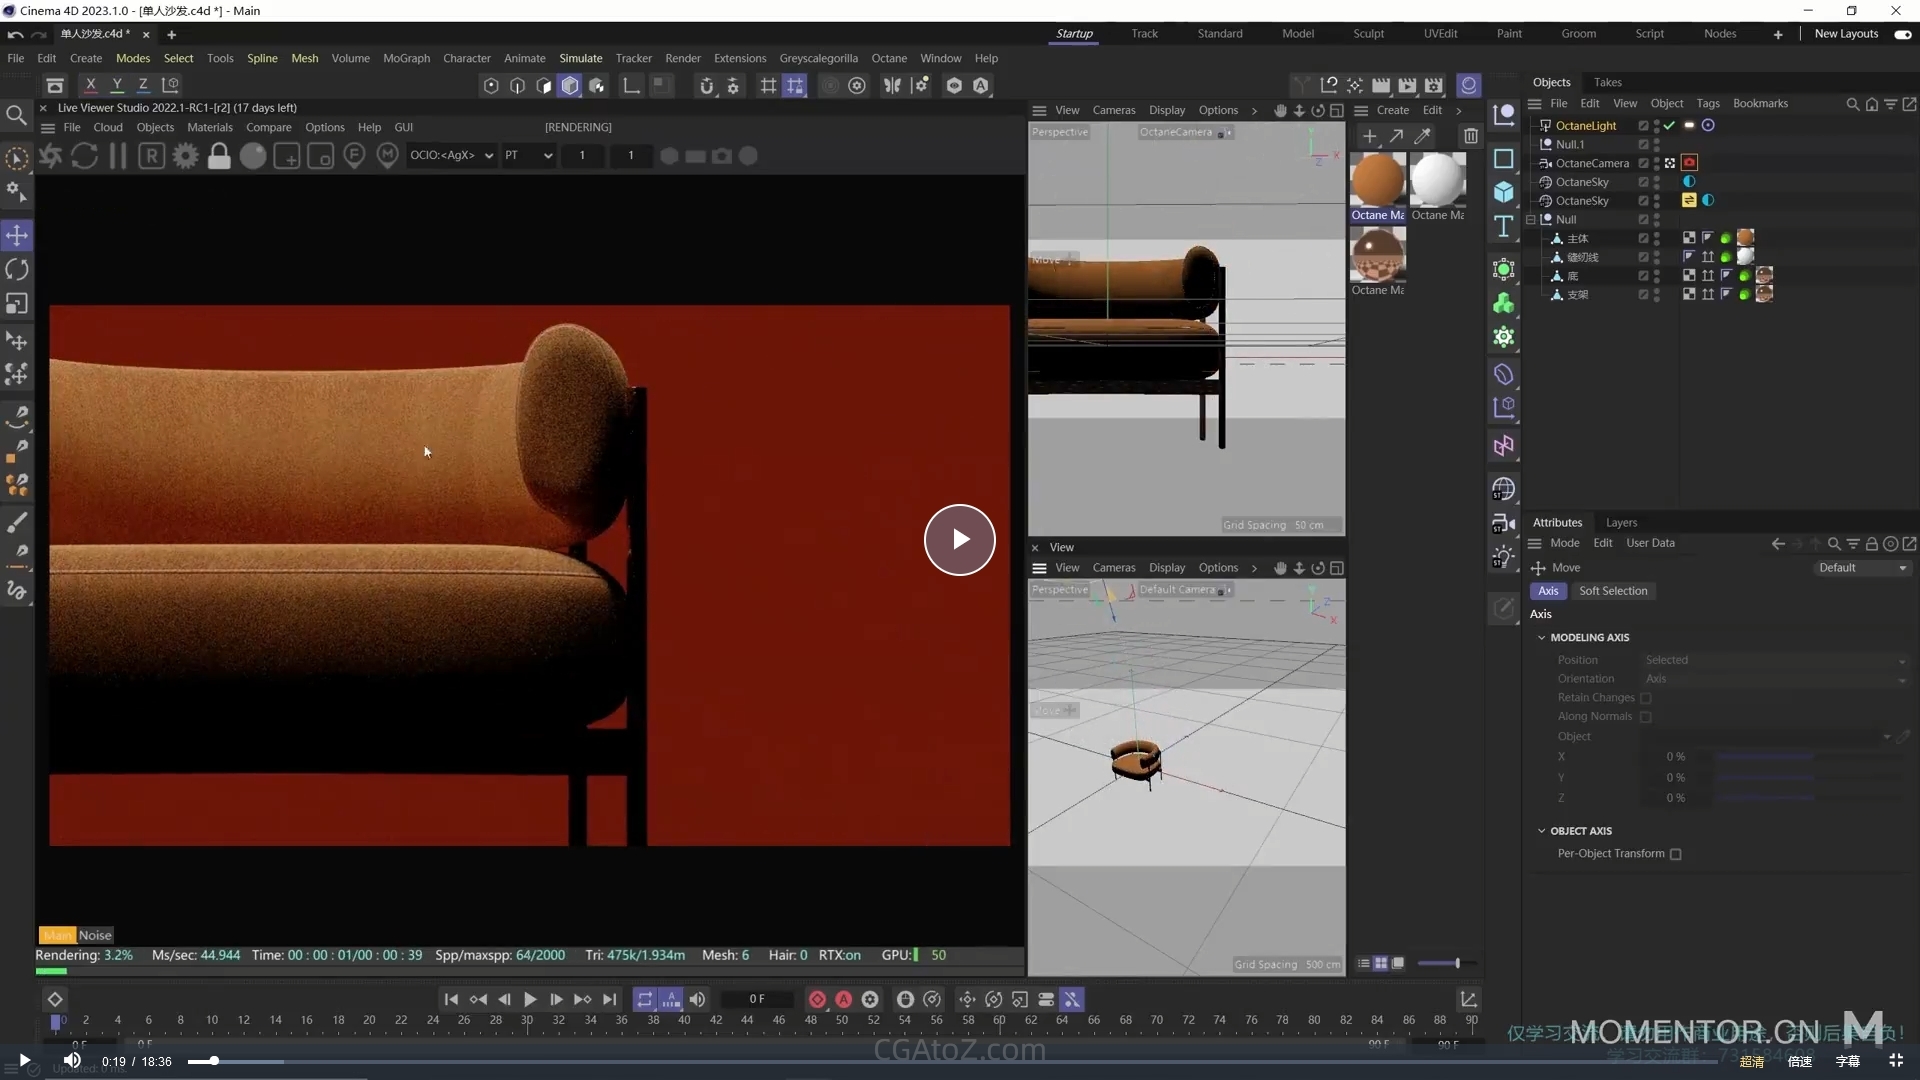Select the Move tool in left toolbar
This screenshot has height=1080, width=1920.
click(x=17, y=236)
